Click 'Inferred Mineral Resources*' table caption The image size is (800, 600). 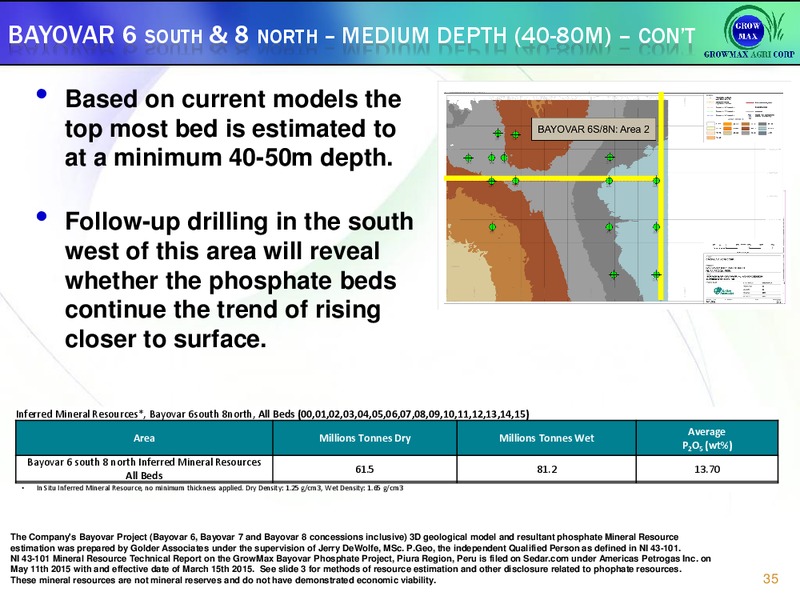[272, 414]
